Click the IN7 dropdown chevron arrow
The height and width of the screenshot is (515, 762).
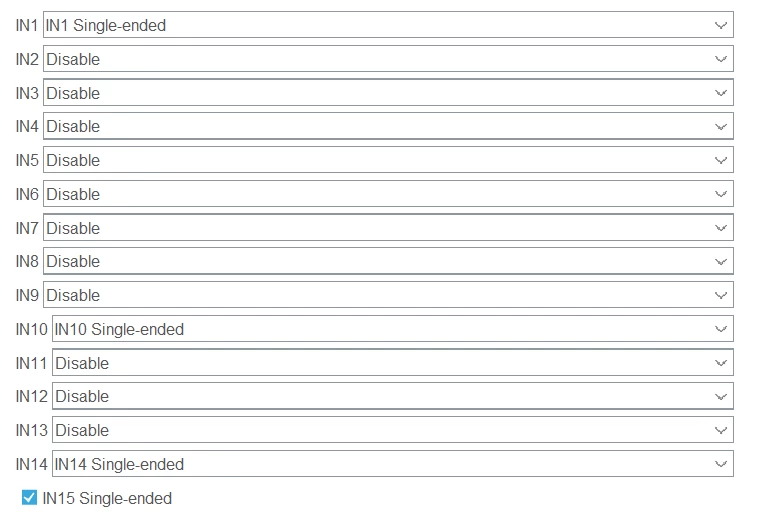pos(721,228)
